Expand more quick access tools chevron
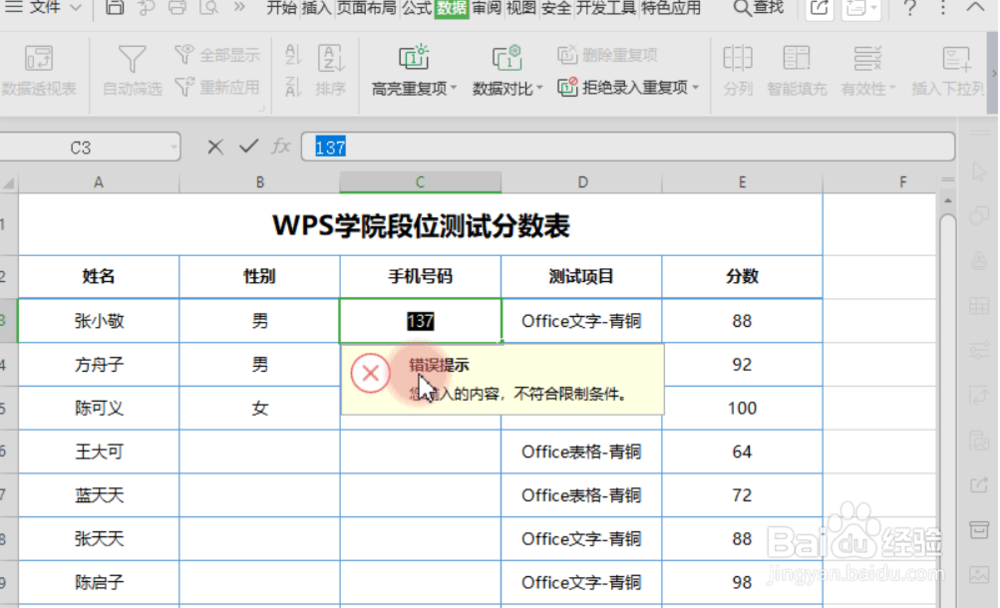Screen dimensions: 1000x608 239,8
